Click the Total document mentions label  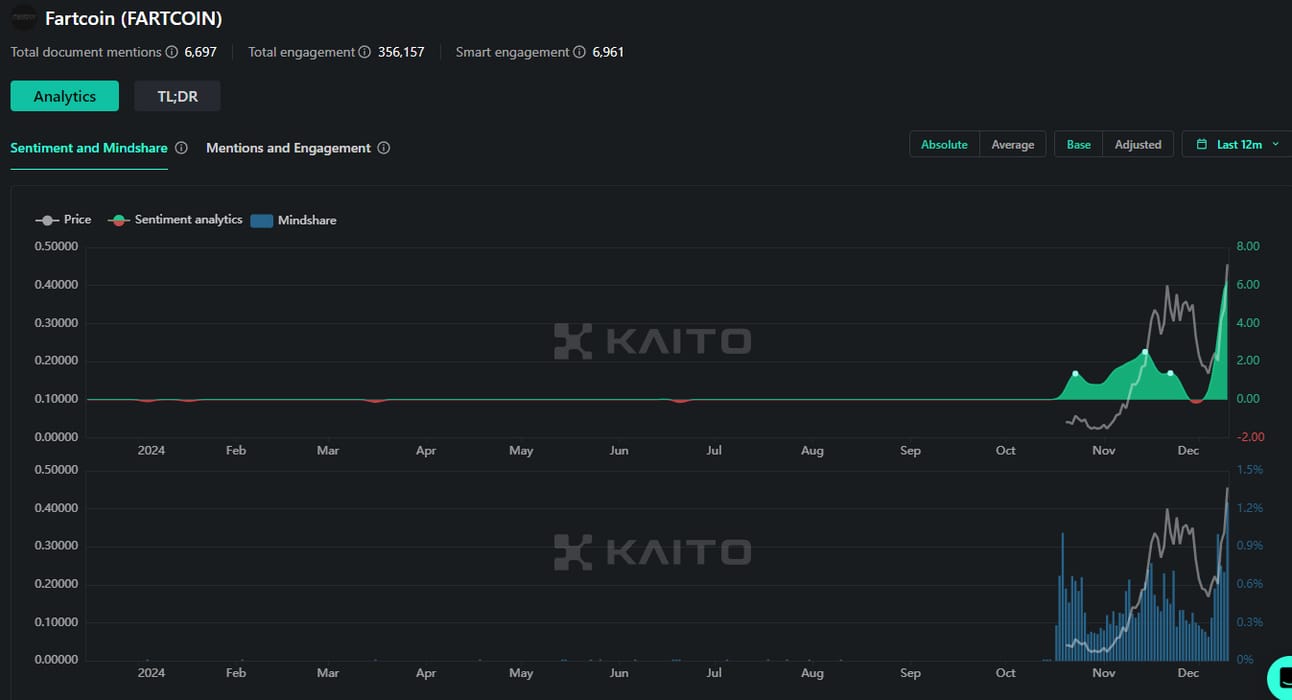(x=86, y=52)
